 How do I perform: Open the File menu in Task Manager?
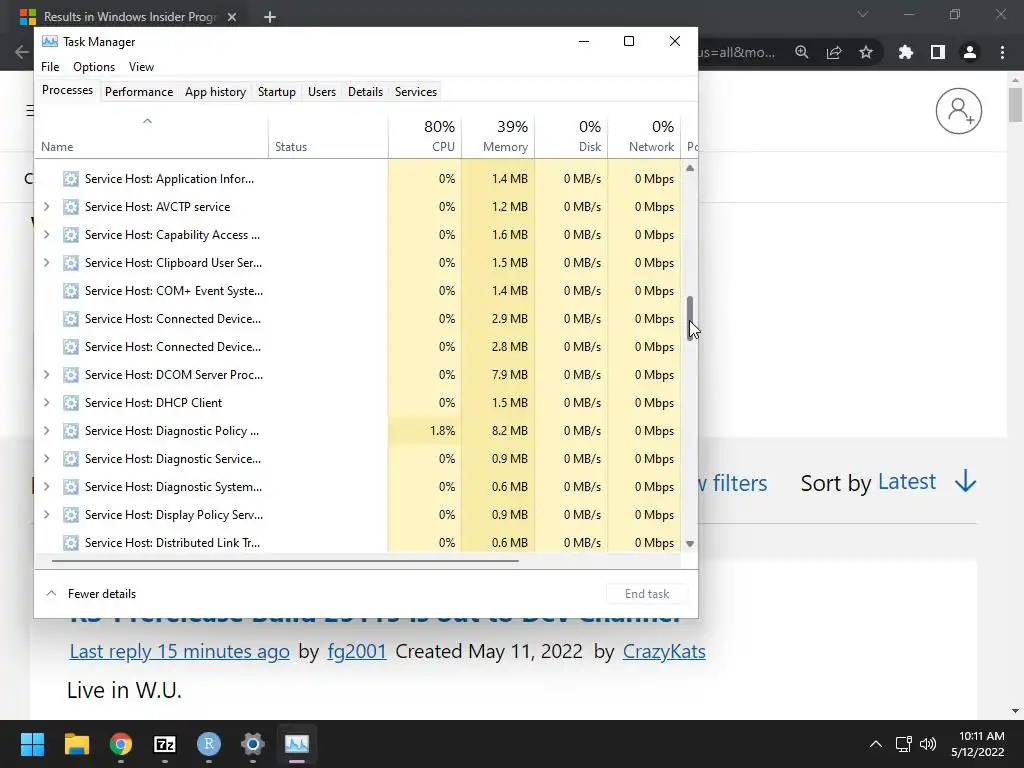click(x=50, y=67)
